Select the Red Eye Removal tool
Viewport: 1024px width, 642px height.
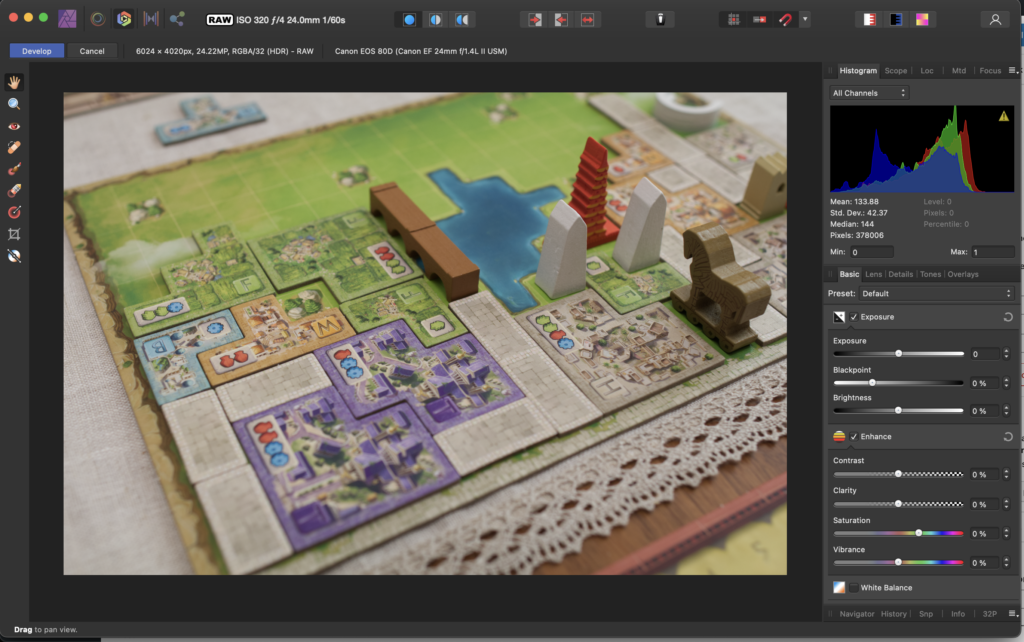pyautogui.click(x=14, y=126)
